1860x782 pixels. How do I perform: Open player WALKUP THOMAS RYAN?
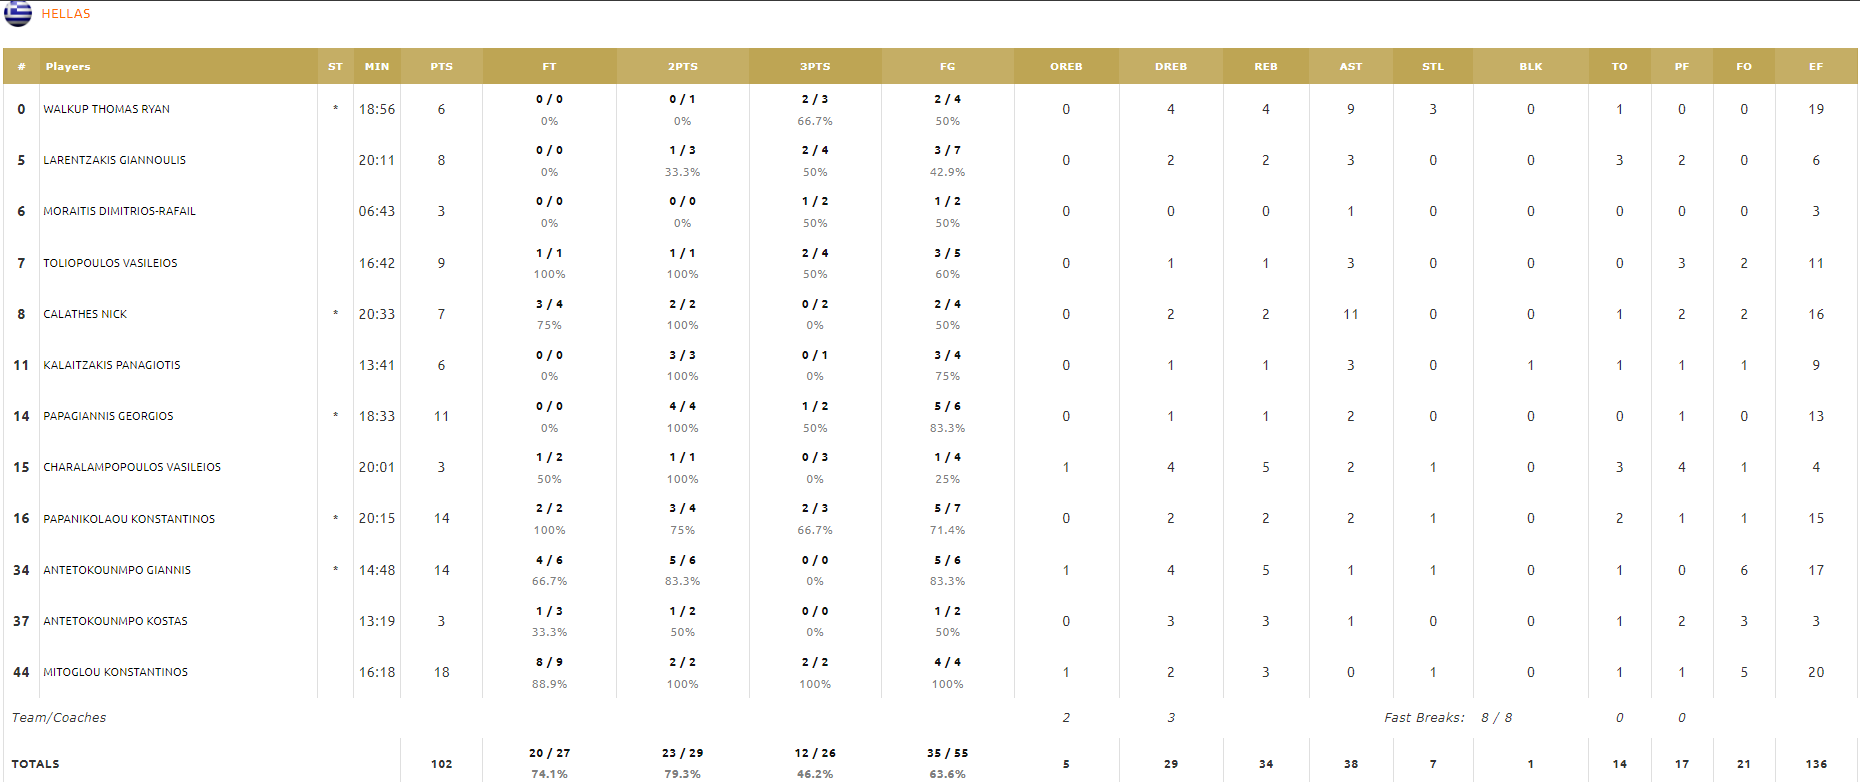(106, 109)
